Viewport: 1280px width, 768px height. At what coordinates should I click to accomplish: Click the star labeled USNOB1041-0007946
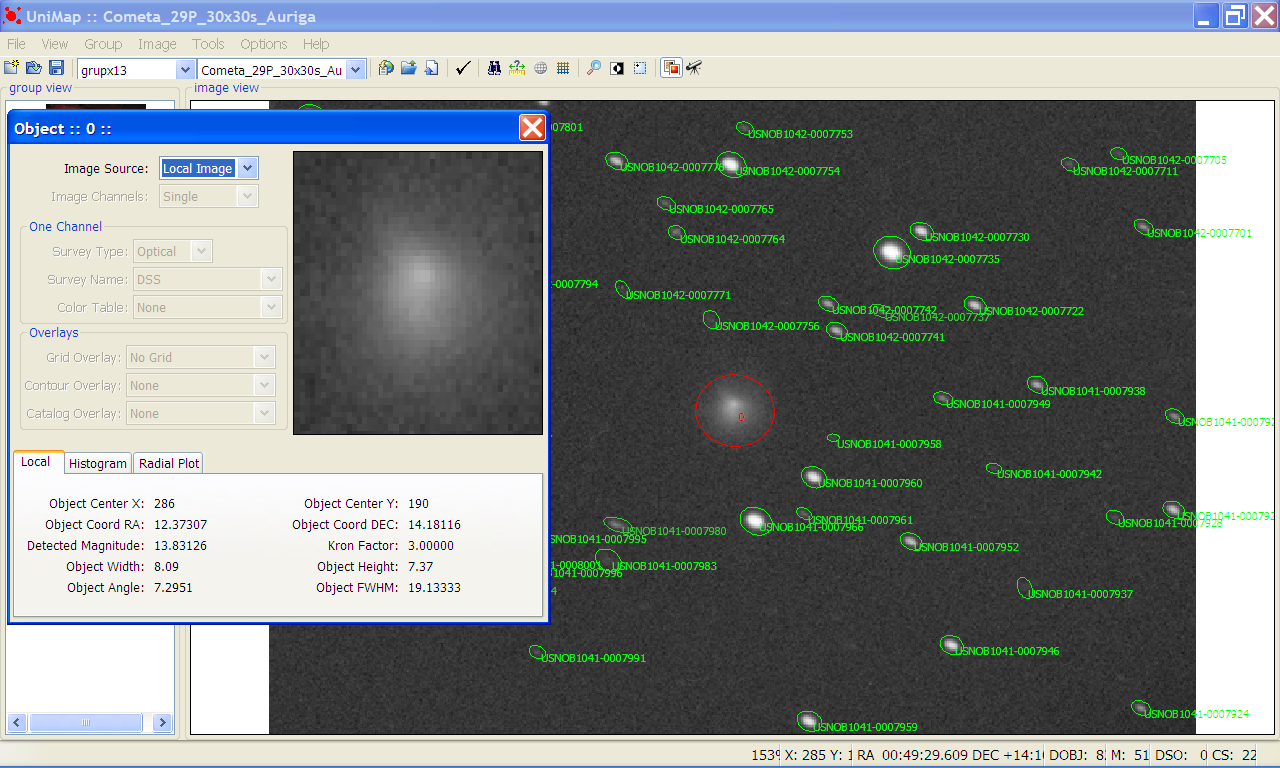point(951,645)
